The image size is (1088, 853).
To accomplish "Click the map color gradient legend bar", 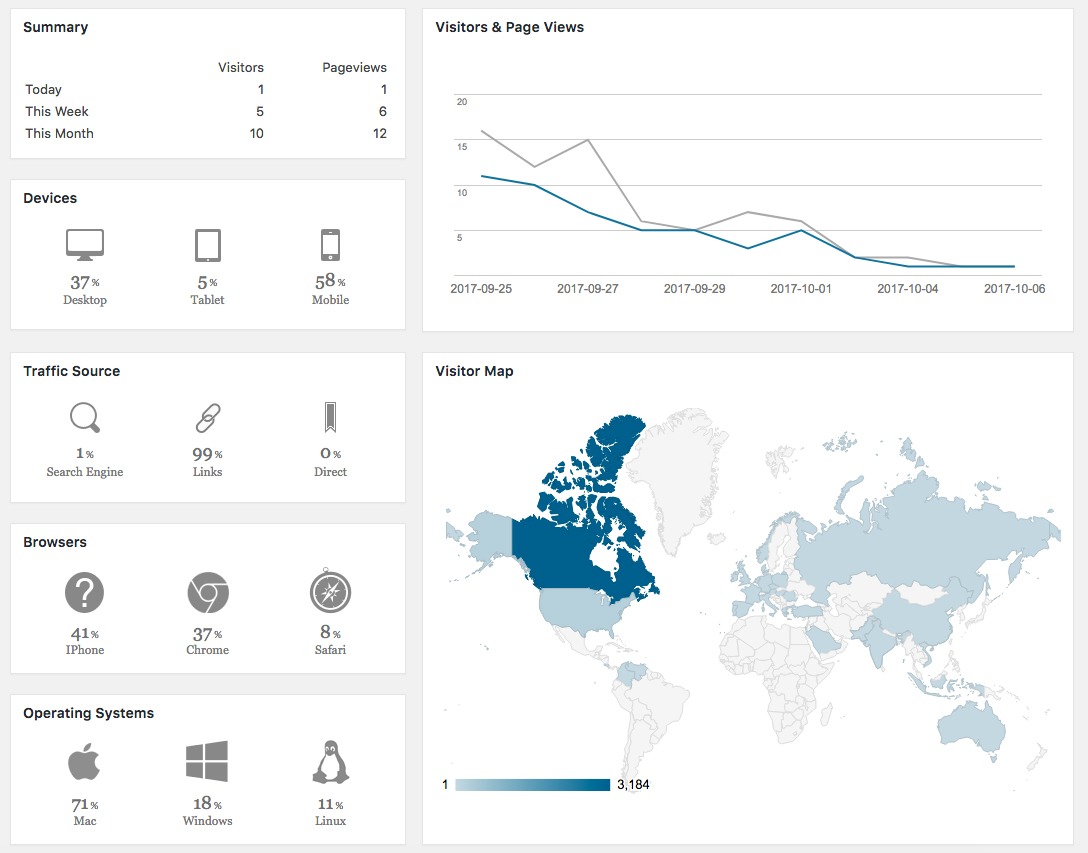I will tap(532, 785).
